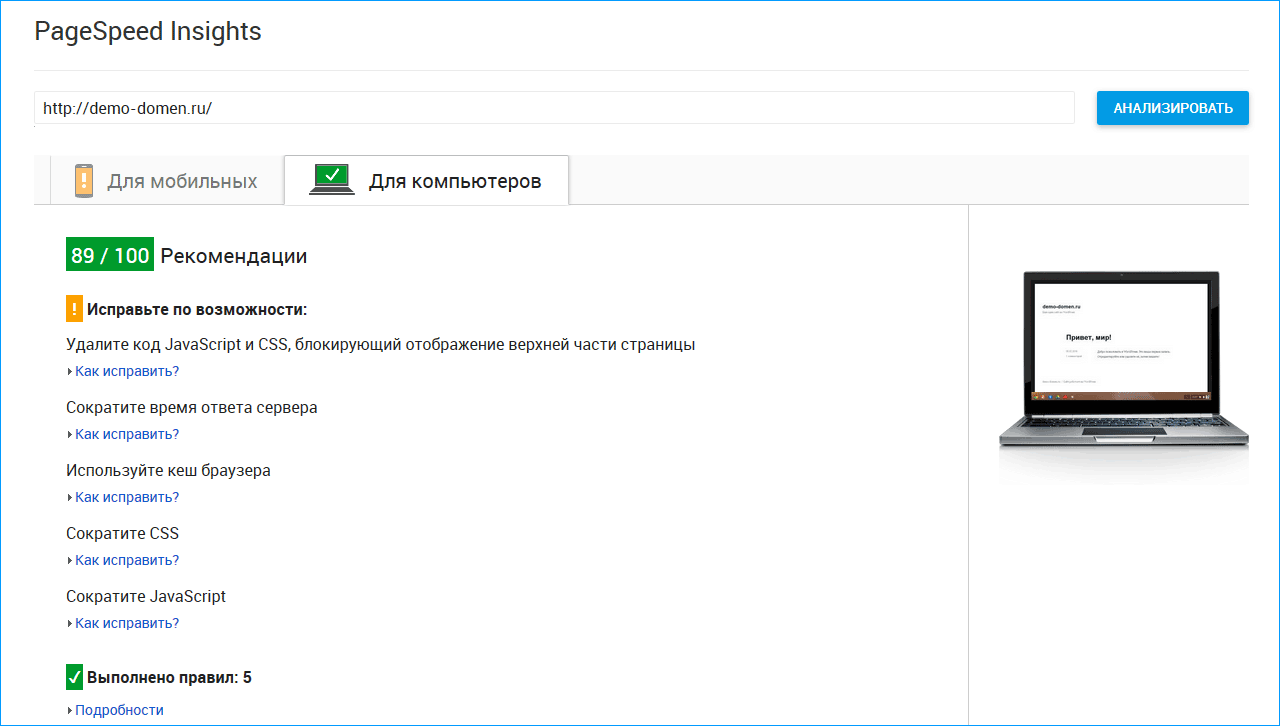Viewport: 1280px width, 726px height.
Task: Click the orange exclamation warning icon
Action: 74,309
